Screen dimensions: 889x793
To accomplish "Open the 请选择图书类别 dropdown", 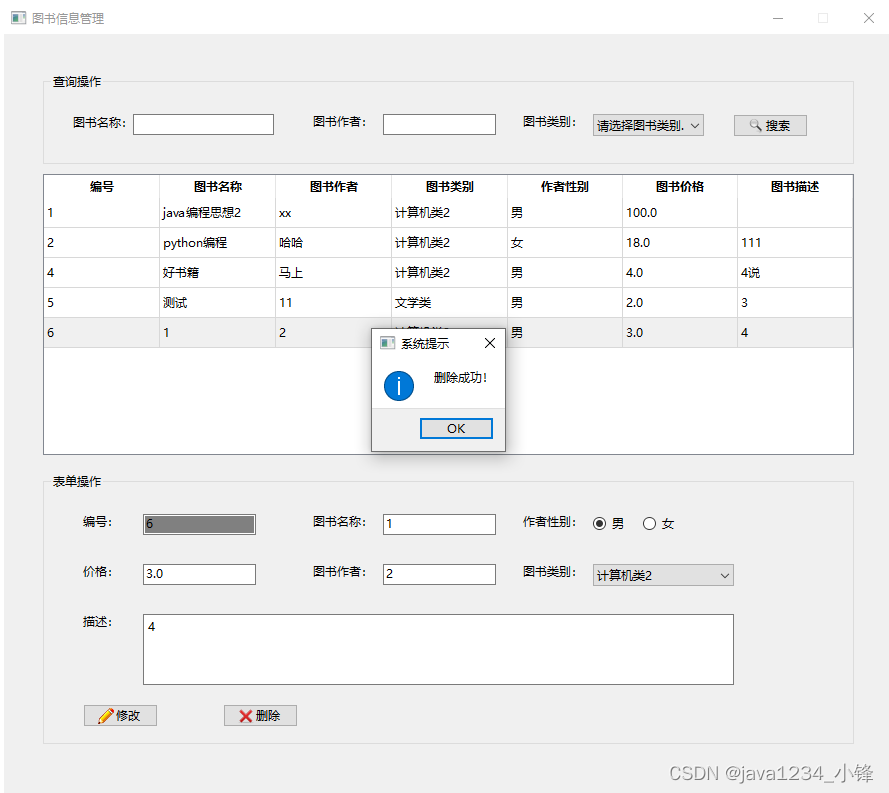I will point(647,125).
